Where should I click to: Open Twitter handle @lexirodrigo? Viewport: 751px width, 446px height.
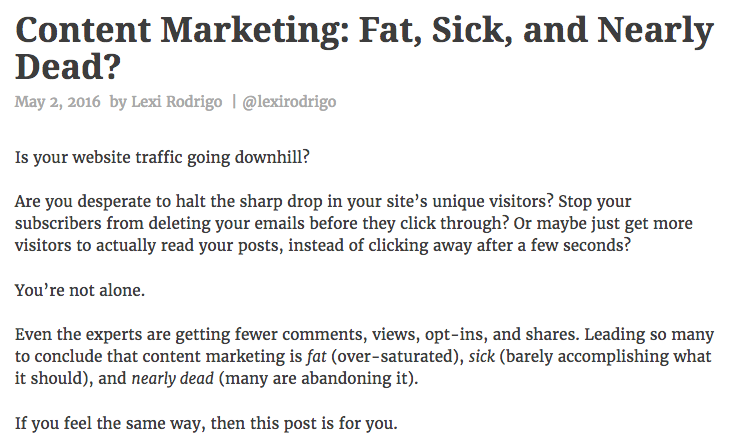pyautogui.click(x=289, y=102)
